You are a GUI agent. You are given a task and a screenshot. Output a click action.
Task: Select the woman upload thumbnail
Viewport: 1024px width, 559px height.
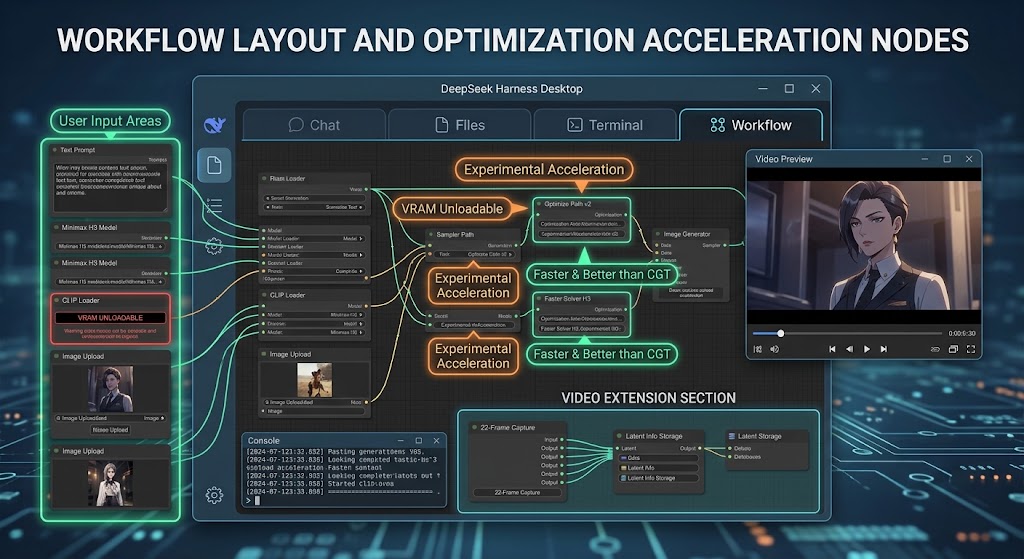coord(110,483)
